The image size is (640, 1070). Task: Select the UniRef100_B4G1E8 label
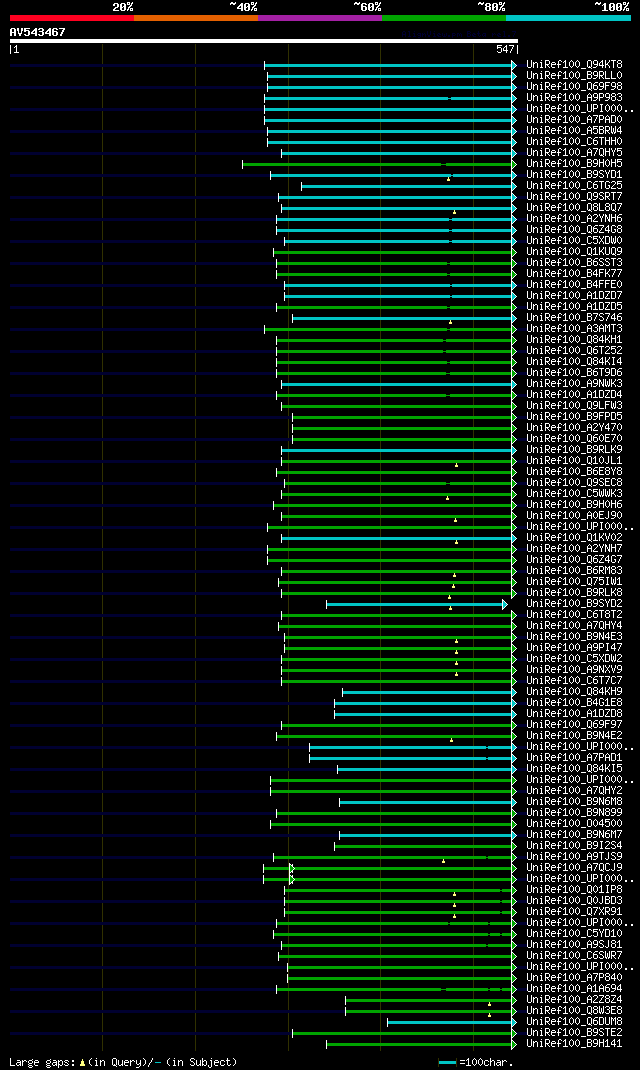pyautogui.click(x=574, y=703)
